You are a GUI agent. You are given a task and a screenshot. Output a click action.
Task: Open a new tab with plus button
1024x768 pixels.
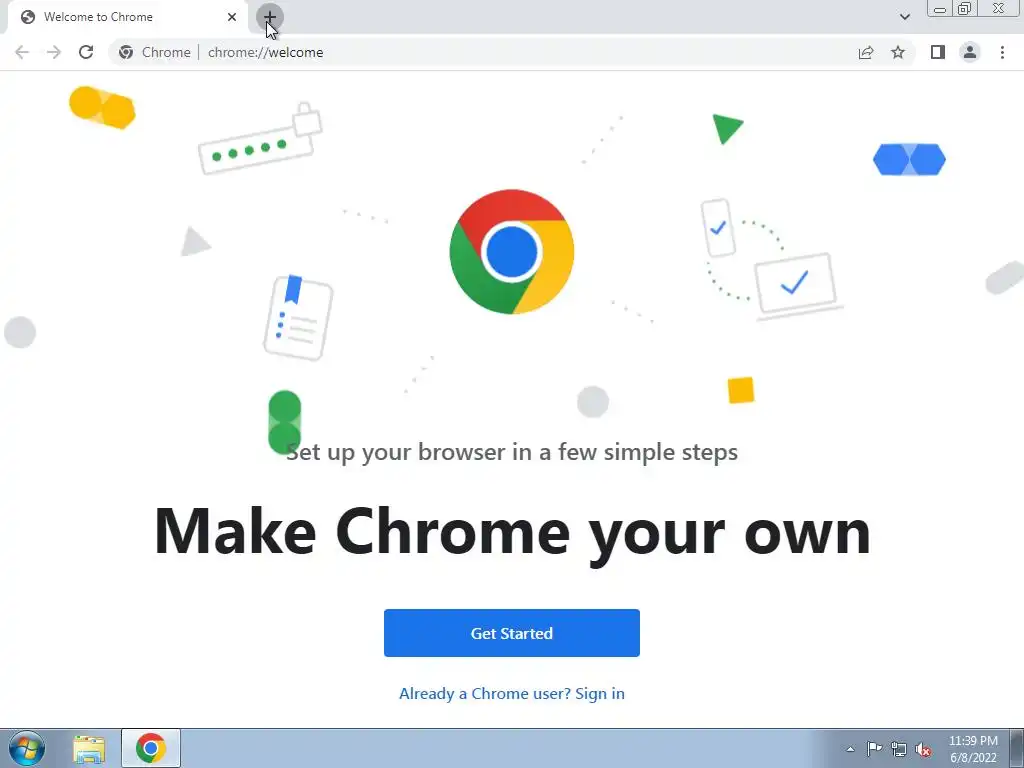point(270,17)
